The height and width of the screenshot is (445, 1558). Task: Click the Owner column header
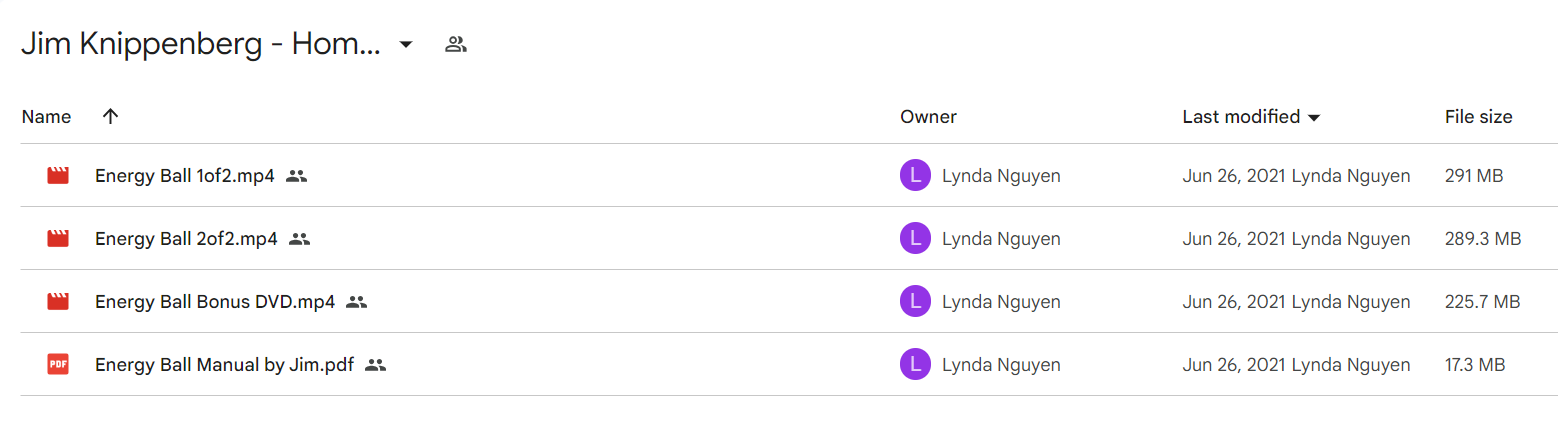(928, 117)
